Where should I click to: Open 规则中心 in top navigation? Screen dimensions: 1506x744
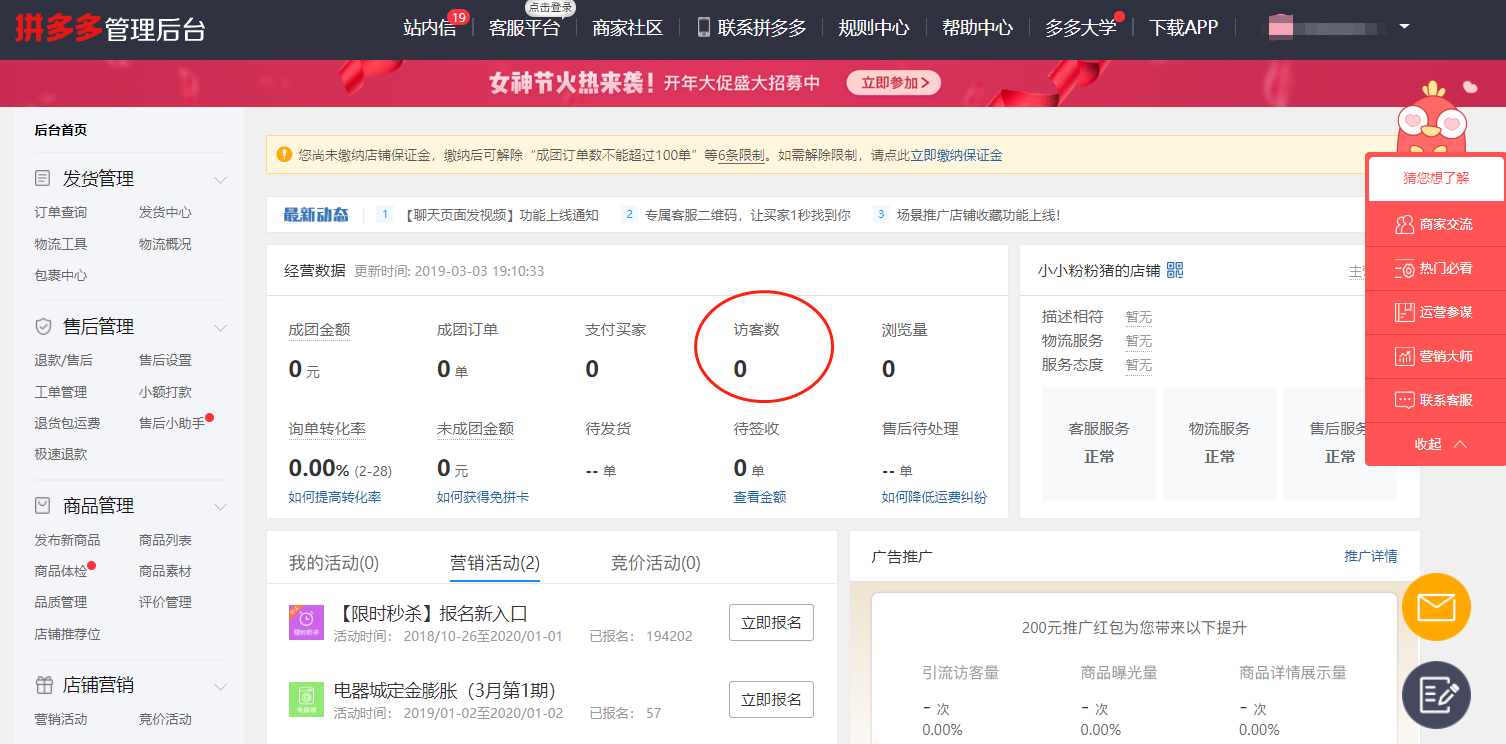pos(874,28)
